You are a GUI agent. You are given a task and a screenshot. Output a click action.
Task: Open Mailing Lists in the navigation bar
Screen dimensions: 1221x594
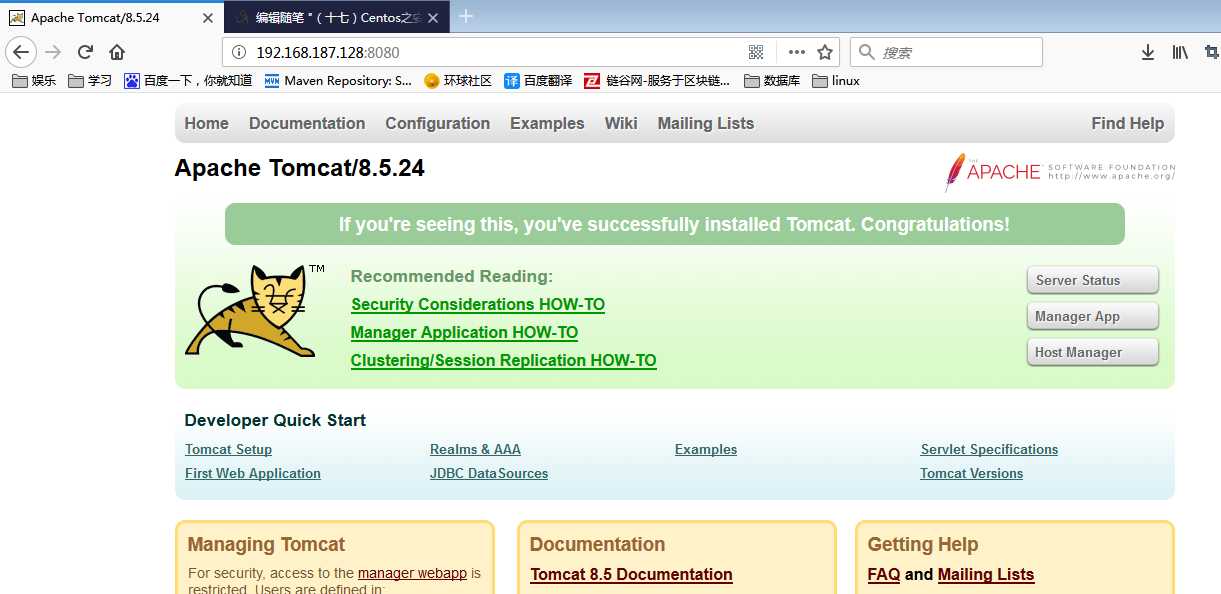click(x=706, y=123)
